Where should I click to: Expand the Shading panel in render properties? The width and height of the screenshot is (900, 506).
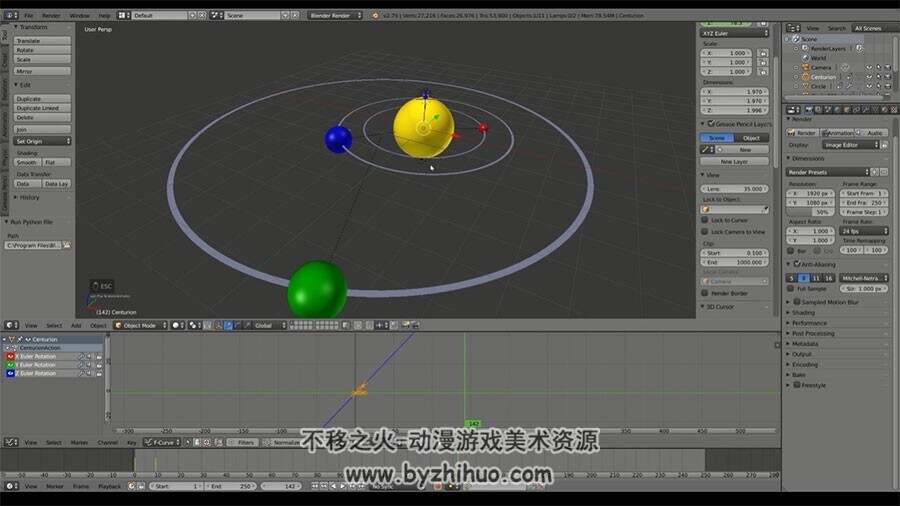point(802,313)
